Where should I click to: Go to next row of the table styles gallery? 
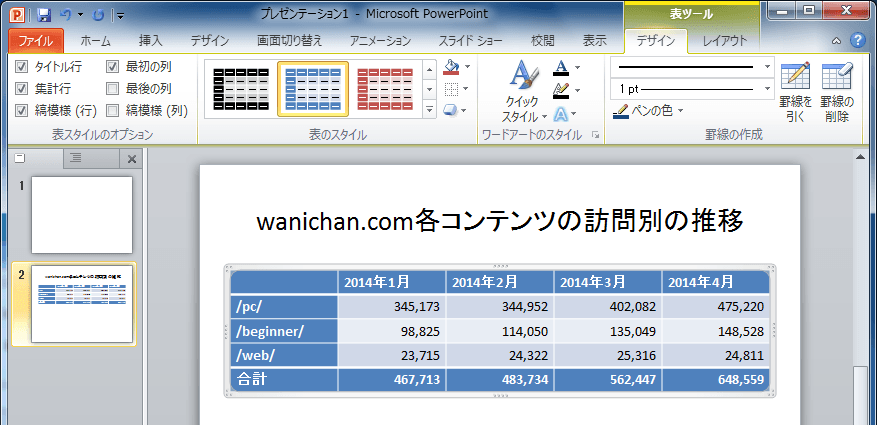(x=430, y=89)
